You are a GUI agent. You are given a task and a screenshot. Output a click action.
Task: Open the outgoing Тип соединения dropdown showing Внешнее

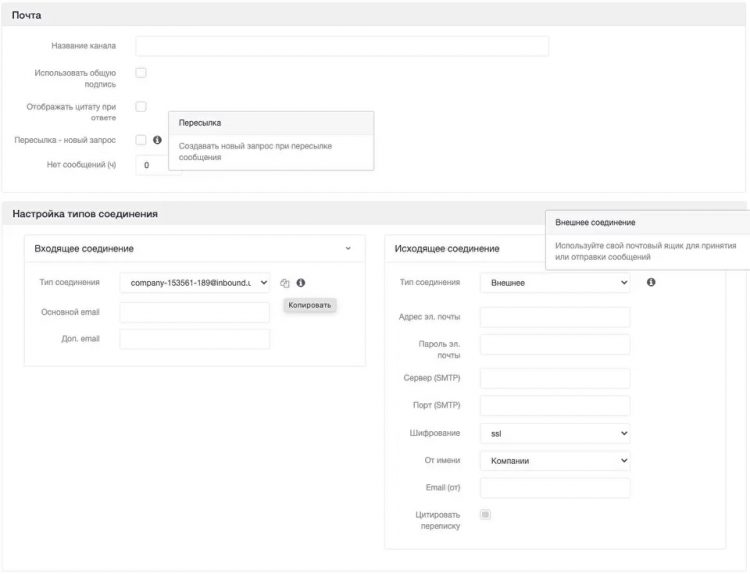click(555, 283)
